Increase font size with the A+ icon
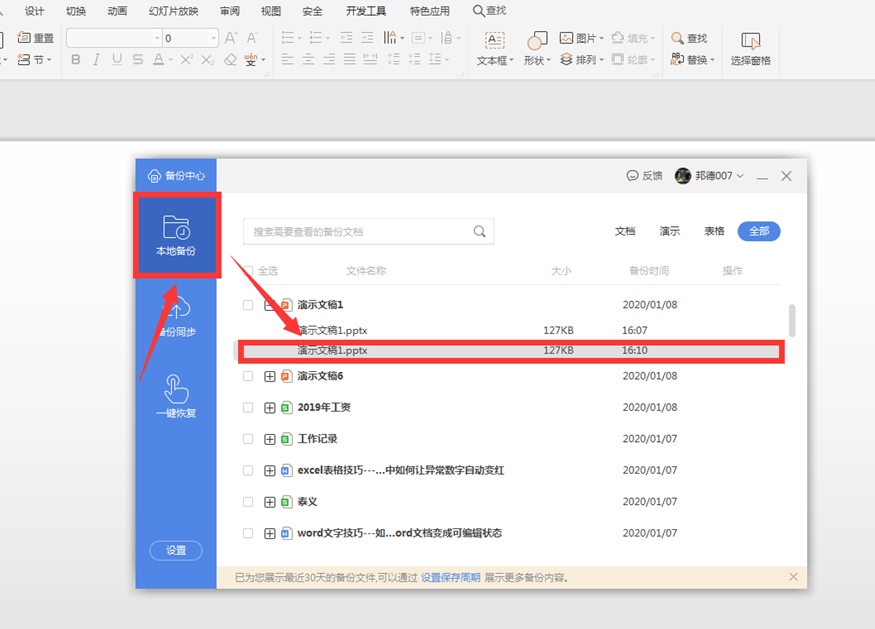The image size is (875, 629). tap(230, 38)
